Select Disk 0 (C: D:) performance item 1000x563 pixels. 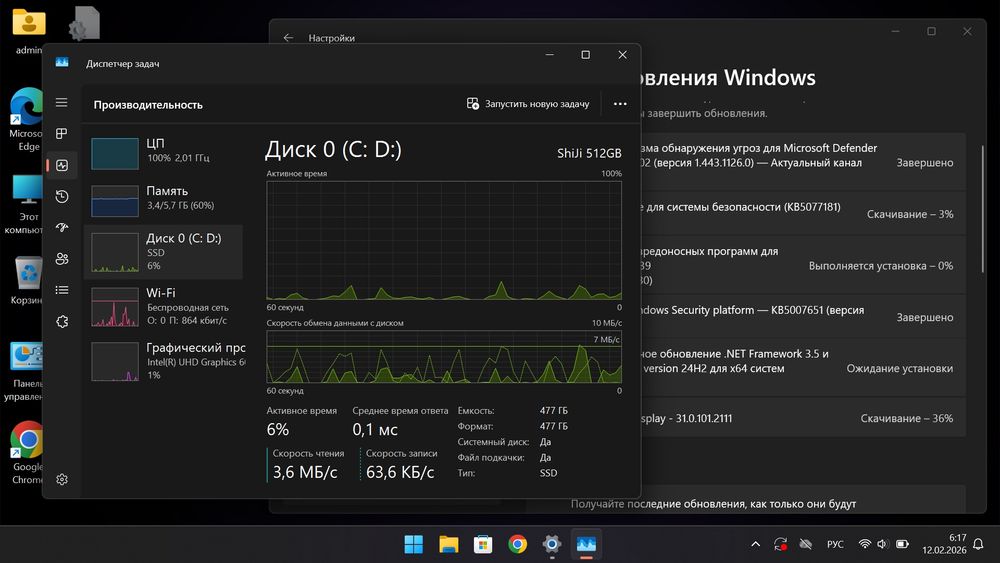(x=164, y=252)
